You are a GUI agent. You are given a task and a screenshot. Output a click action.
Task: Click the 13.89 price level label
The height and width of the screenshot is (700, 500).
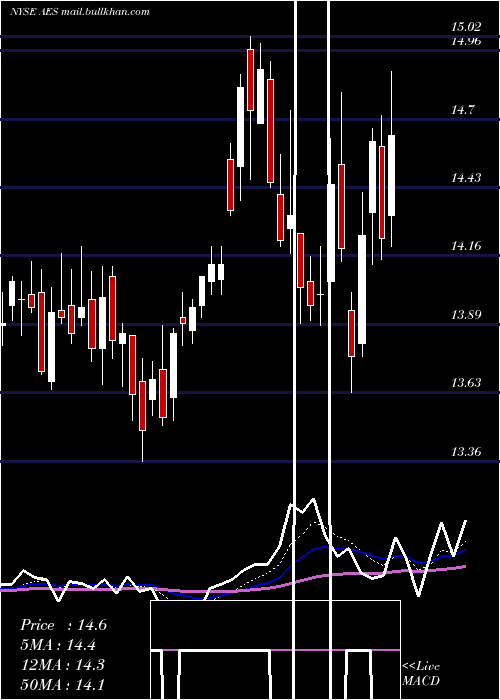(x=466, y=315)
